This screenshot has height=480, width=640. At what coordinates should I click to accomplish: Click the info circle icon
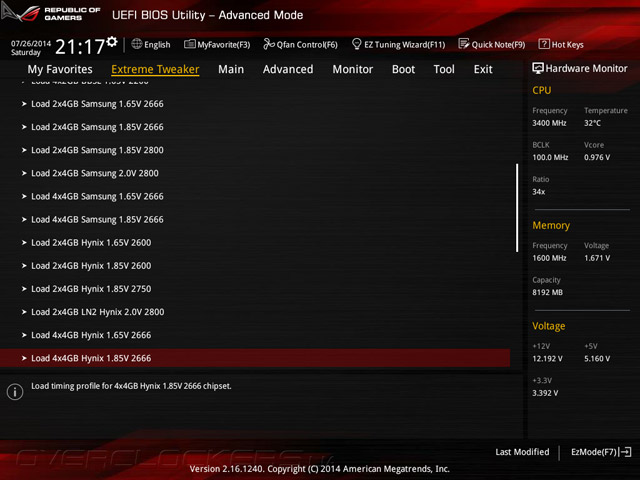(15, 392)
